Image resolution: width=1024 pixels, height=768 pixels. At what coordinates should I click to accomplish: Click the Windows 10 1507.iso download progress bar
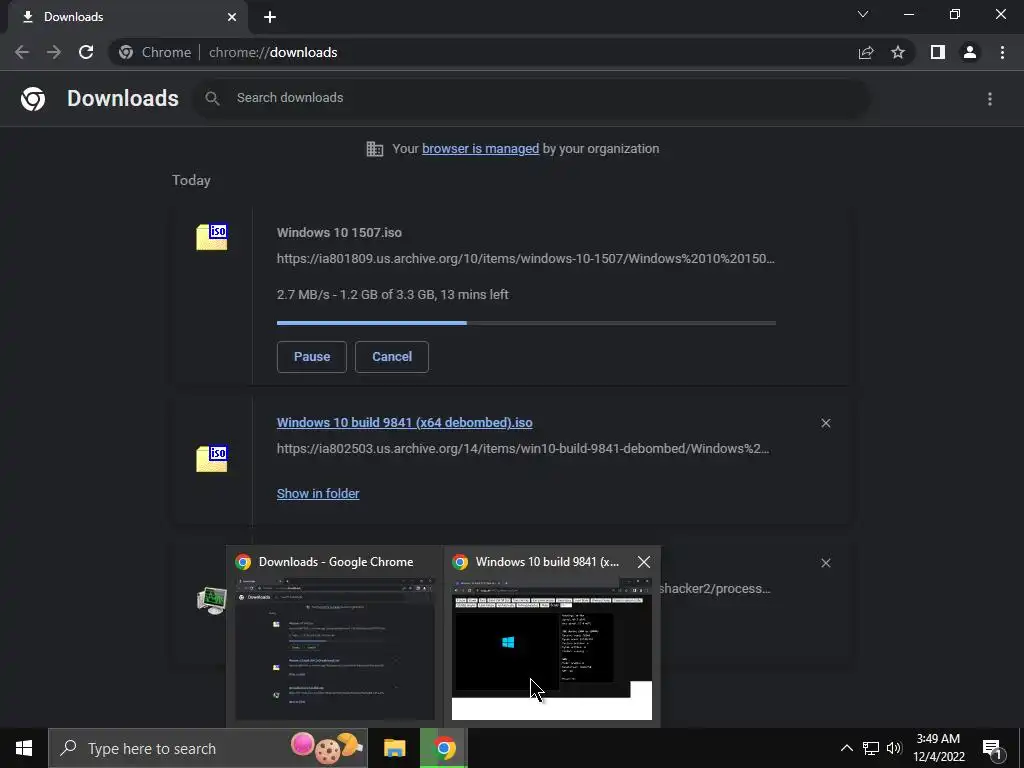pos(526,323)
